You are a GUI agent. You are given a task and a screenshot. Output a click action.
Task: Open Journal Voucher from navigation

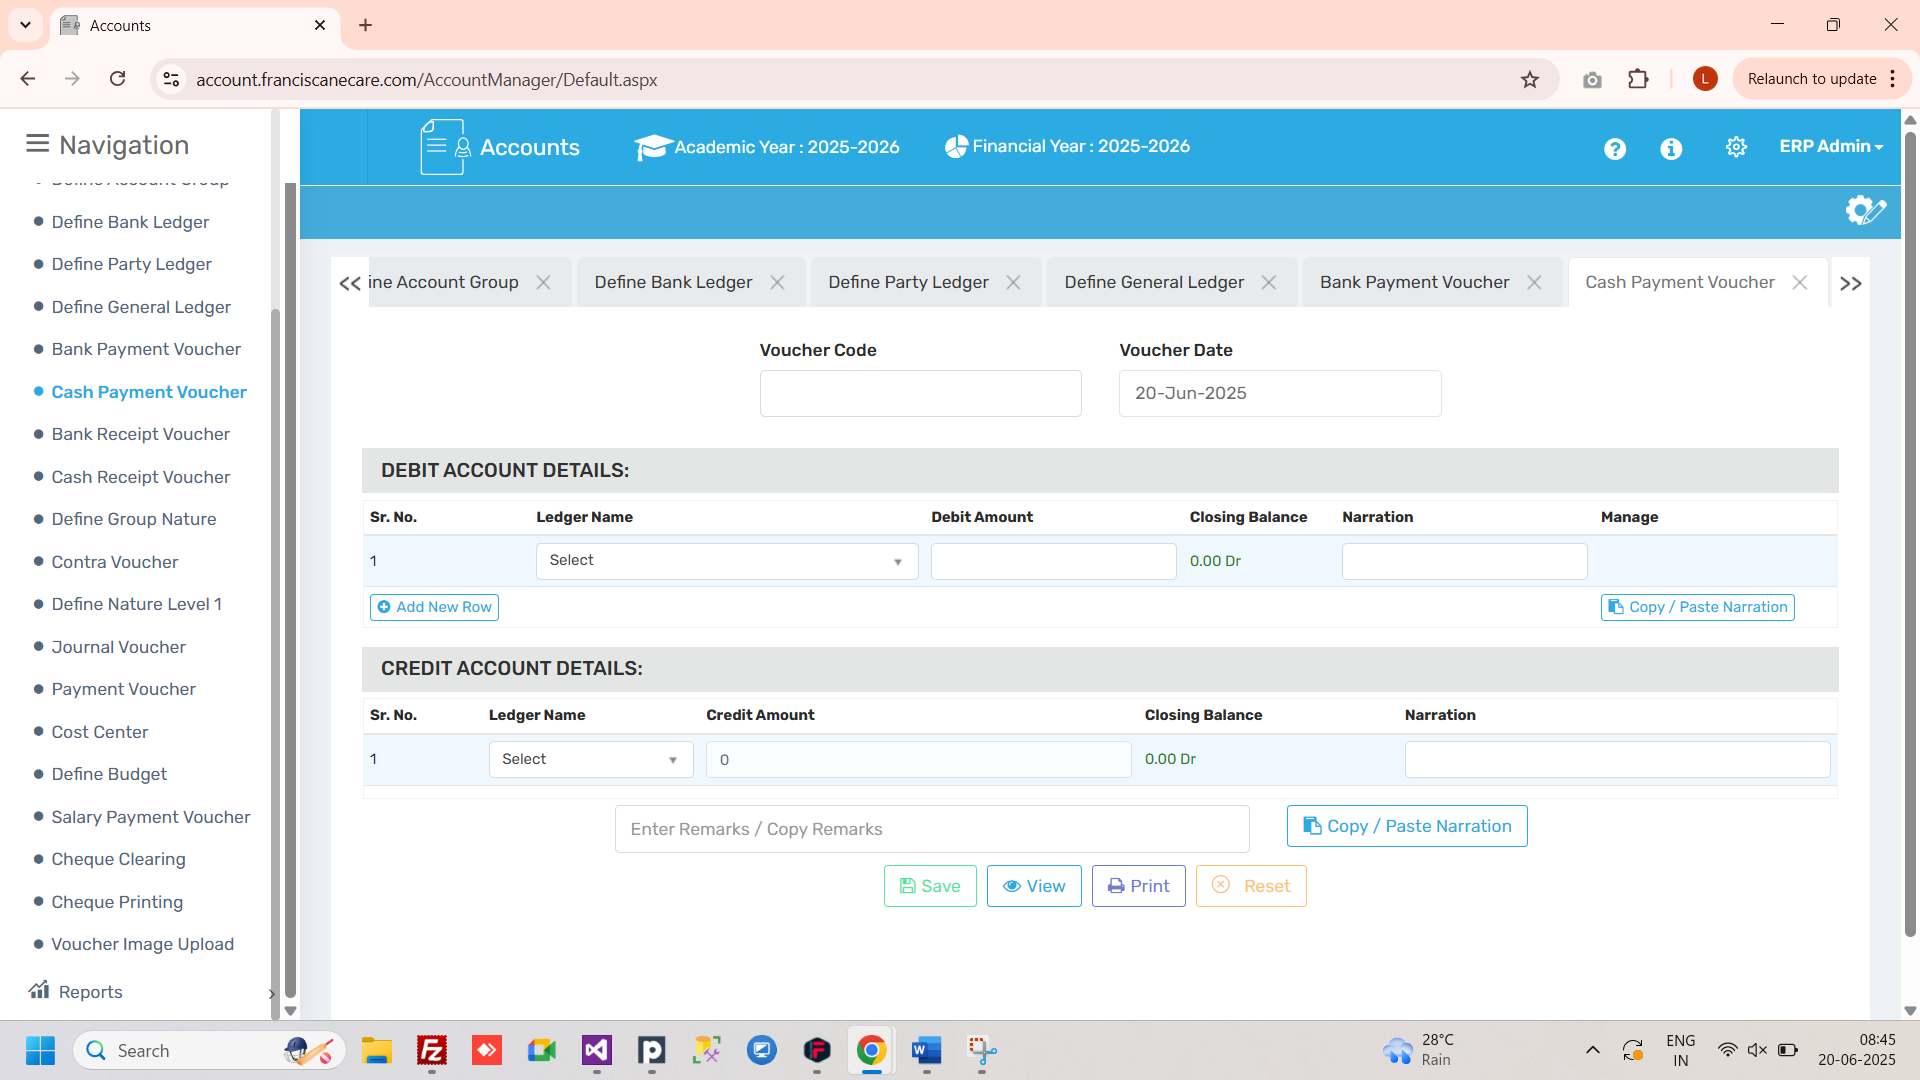(x=118, y=647)
